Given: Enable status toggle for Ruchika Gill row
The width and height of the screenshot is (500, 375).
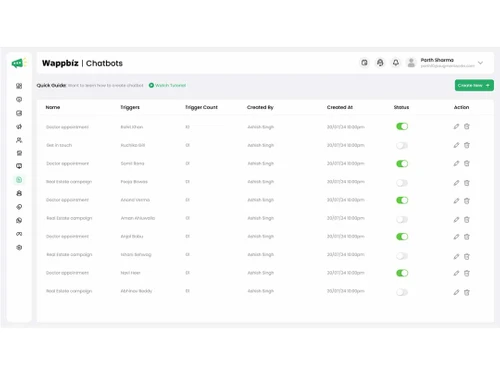Looking at the screenshot, I should pyautogui.click(x=402, y=145).
